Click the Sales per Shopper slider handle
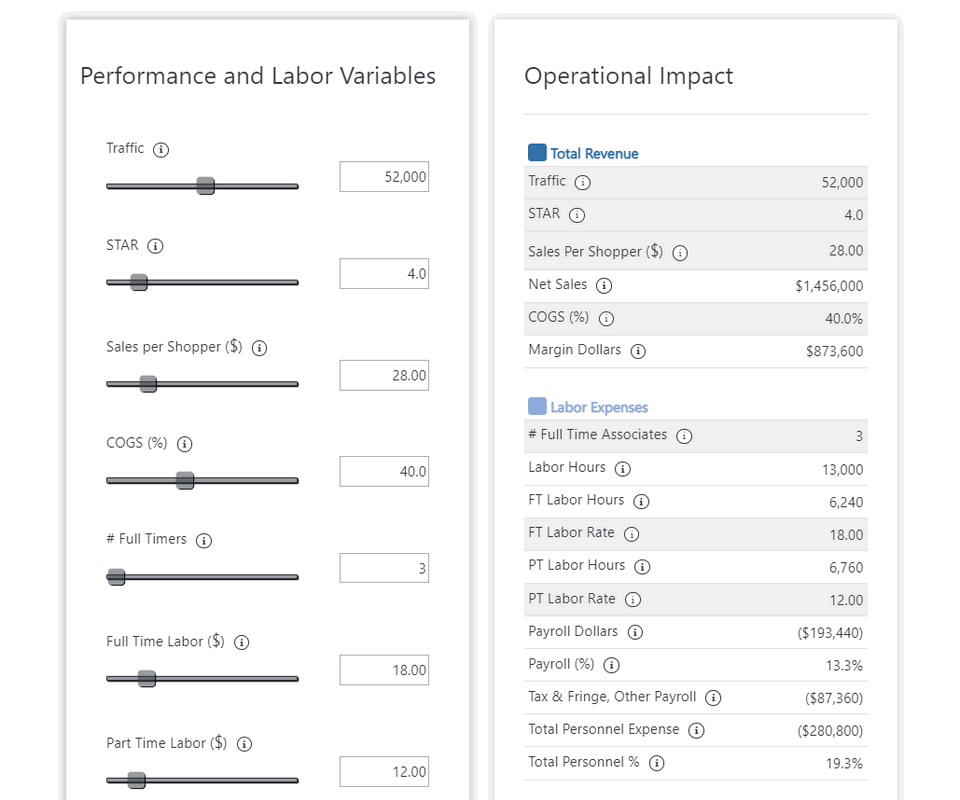The height and width of the screenshot is (800, 960). click(148, 384)
